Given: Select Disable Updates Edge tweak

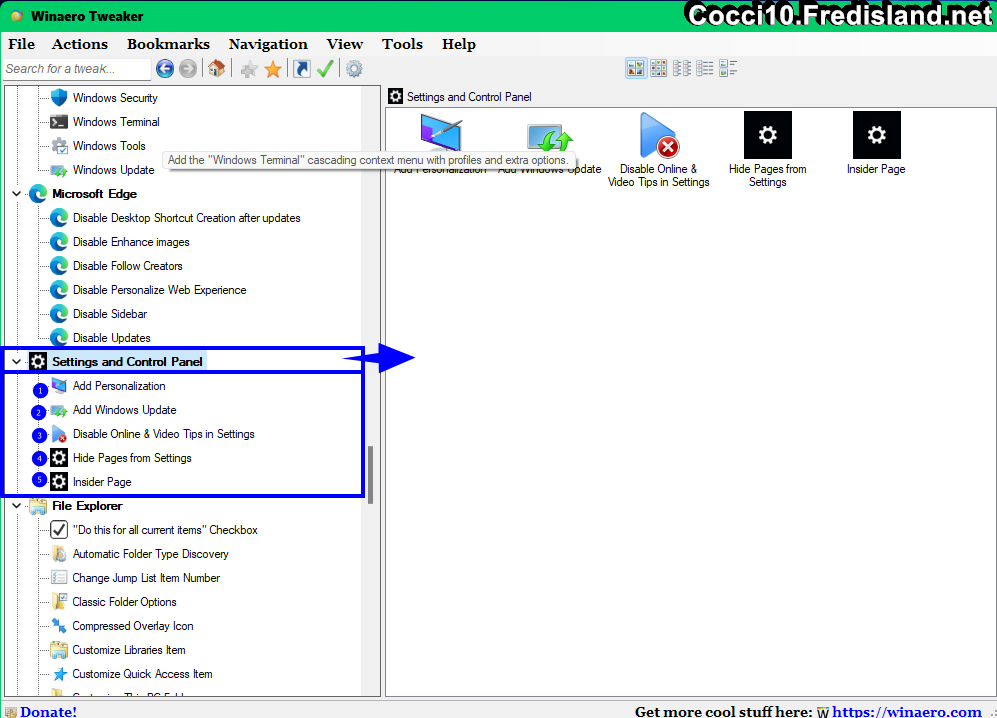Looking at the screenshot, I should point(111,338).
